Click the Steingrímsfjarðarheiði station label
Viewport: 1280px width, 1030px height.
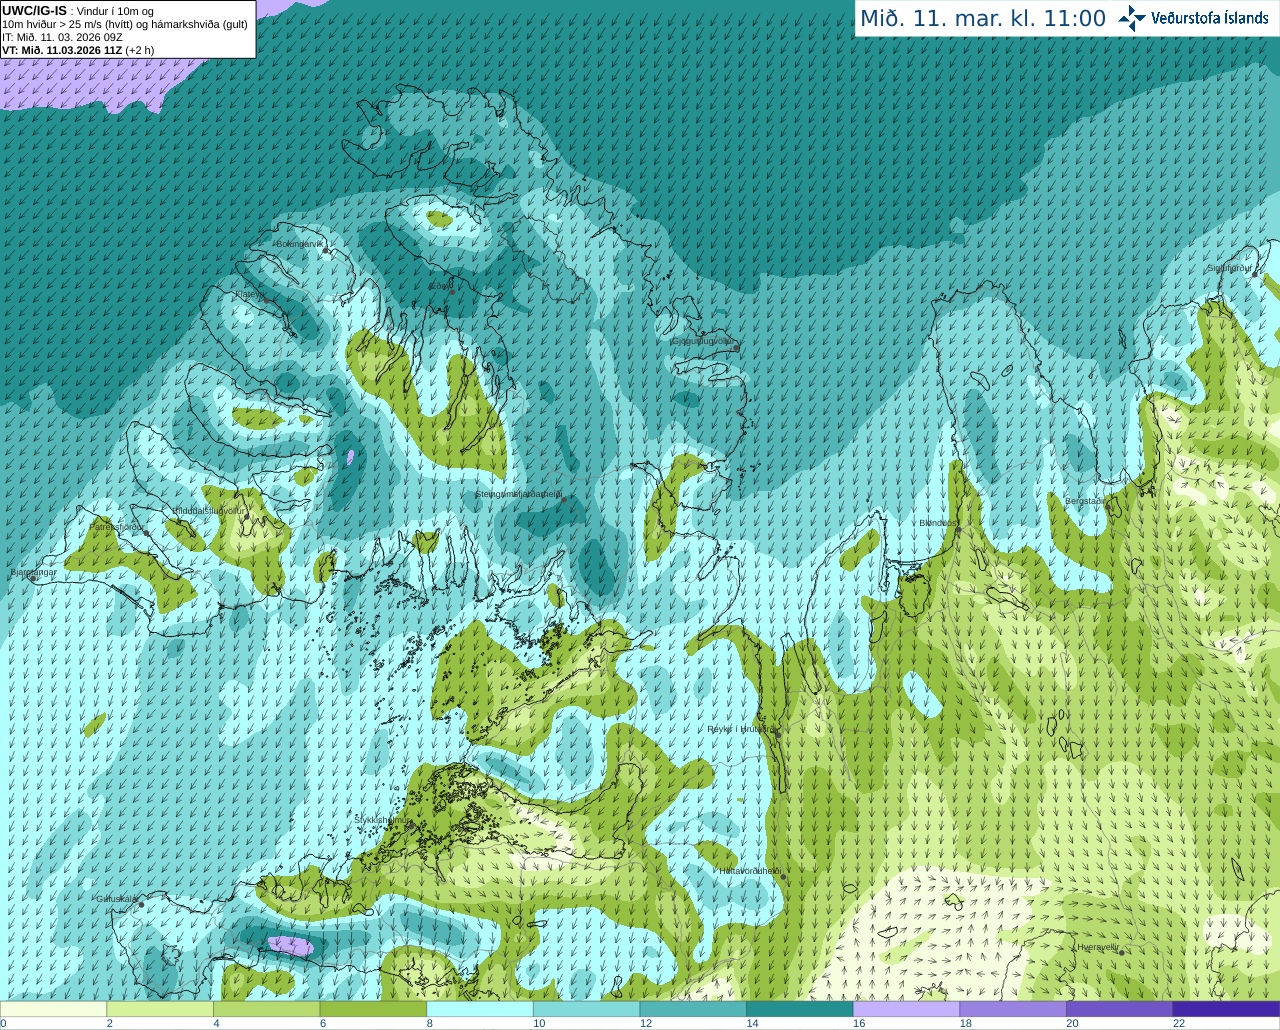(519, 494)
